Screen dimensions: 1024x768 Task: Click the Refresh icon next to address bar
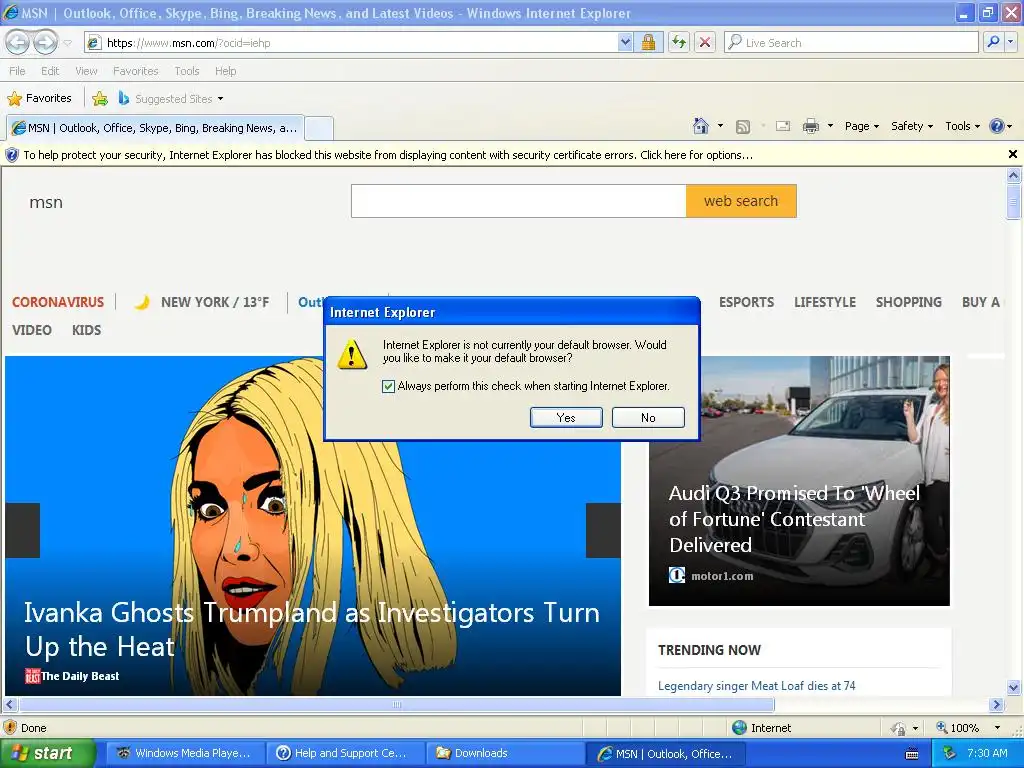tap(679, 42)
